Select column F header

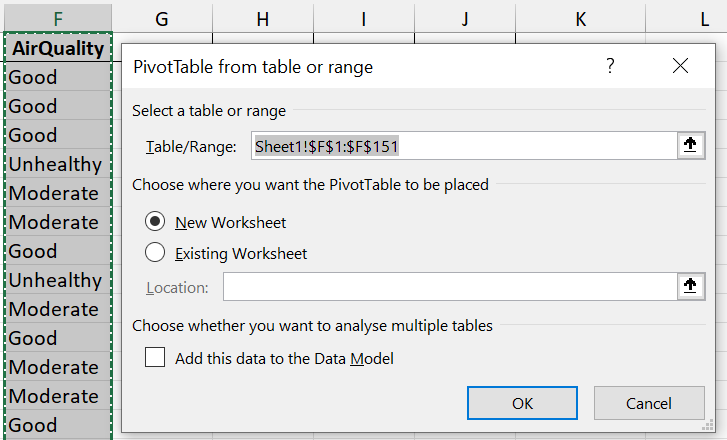tap(56, 17)
